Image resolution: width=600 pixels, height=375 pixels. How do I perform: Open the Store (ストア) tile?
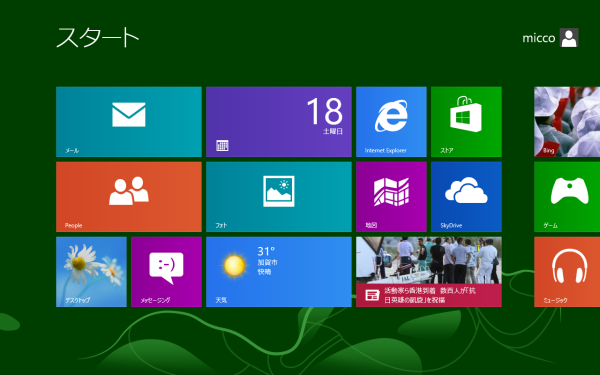click(466, 122)
